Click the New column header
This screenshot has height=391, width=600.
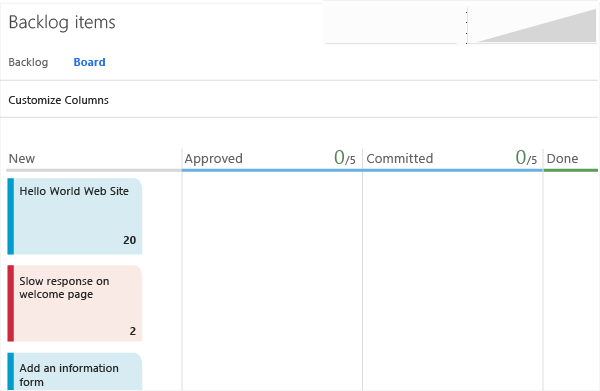pos(22,158)
